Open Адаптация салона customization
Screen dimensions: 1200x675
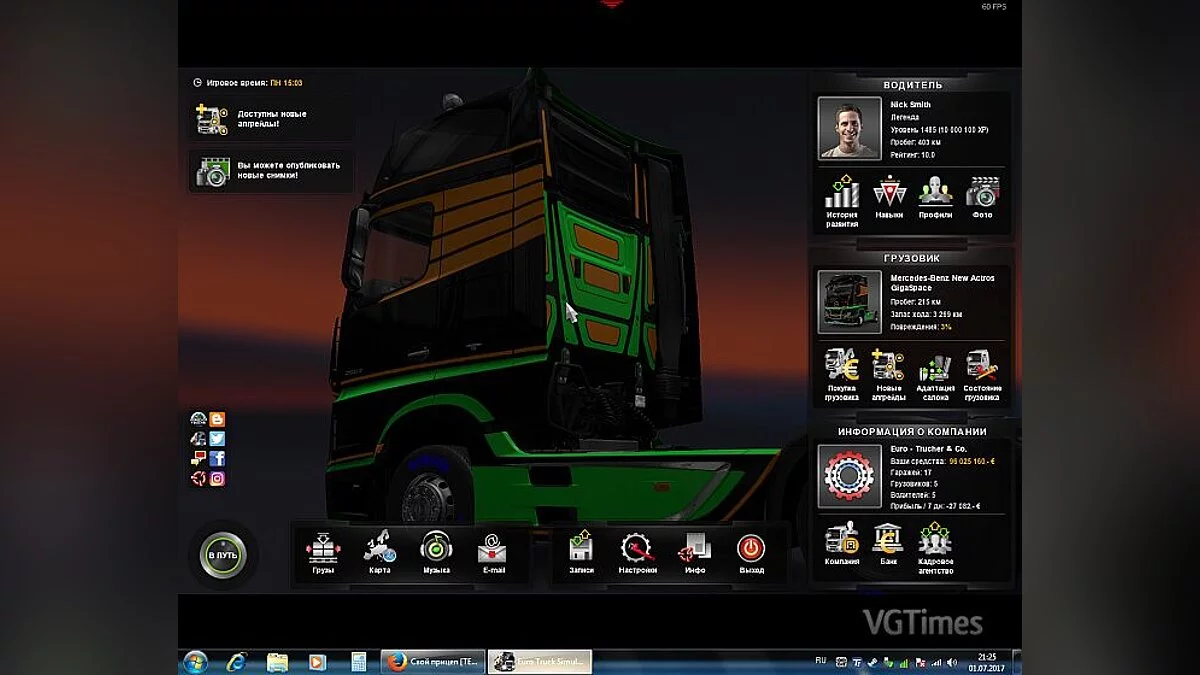[x=935, y=368]
